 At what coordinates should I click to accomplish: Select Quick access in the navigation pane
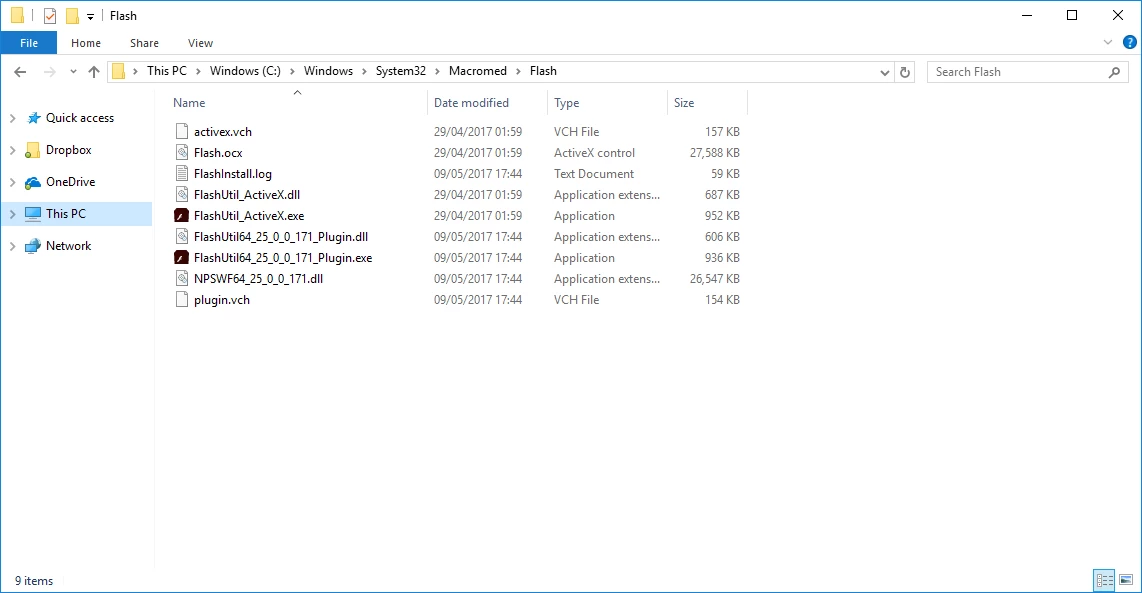tap(80, 118)
